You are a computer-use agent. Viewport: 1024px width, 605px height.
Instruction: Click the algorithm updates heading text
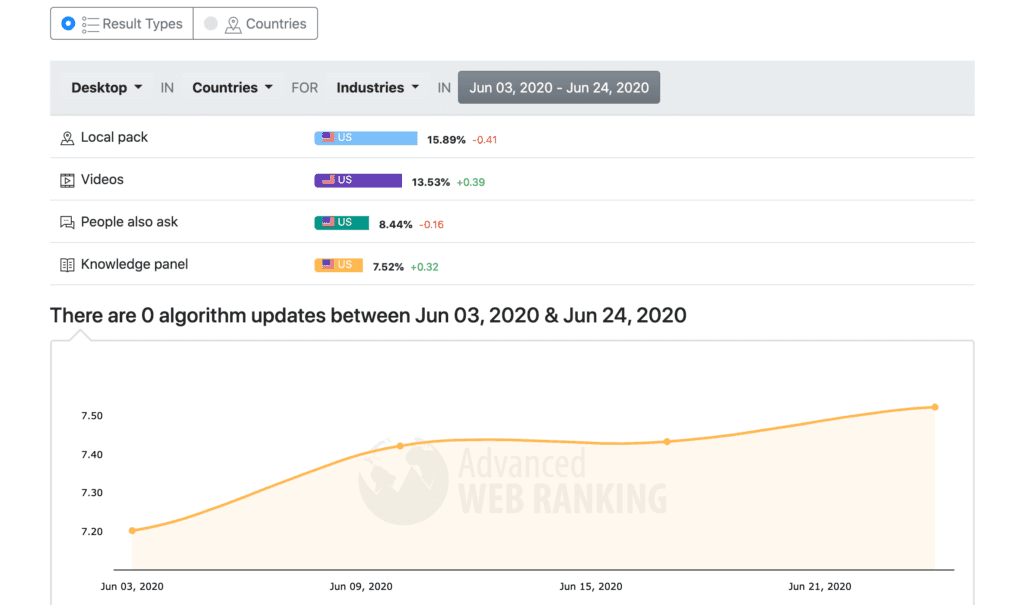pyautogui.click(x=368, y=316)
